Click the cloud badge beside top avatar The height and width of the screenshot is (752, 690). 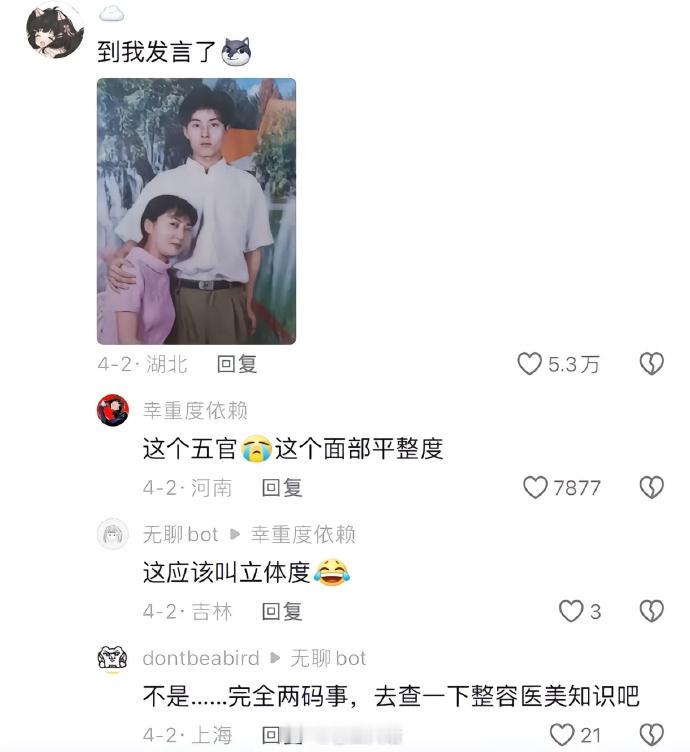pos(112,14)
